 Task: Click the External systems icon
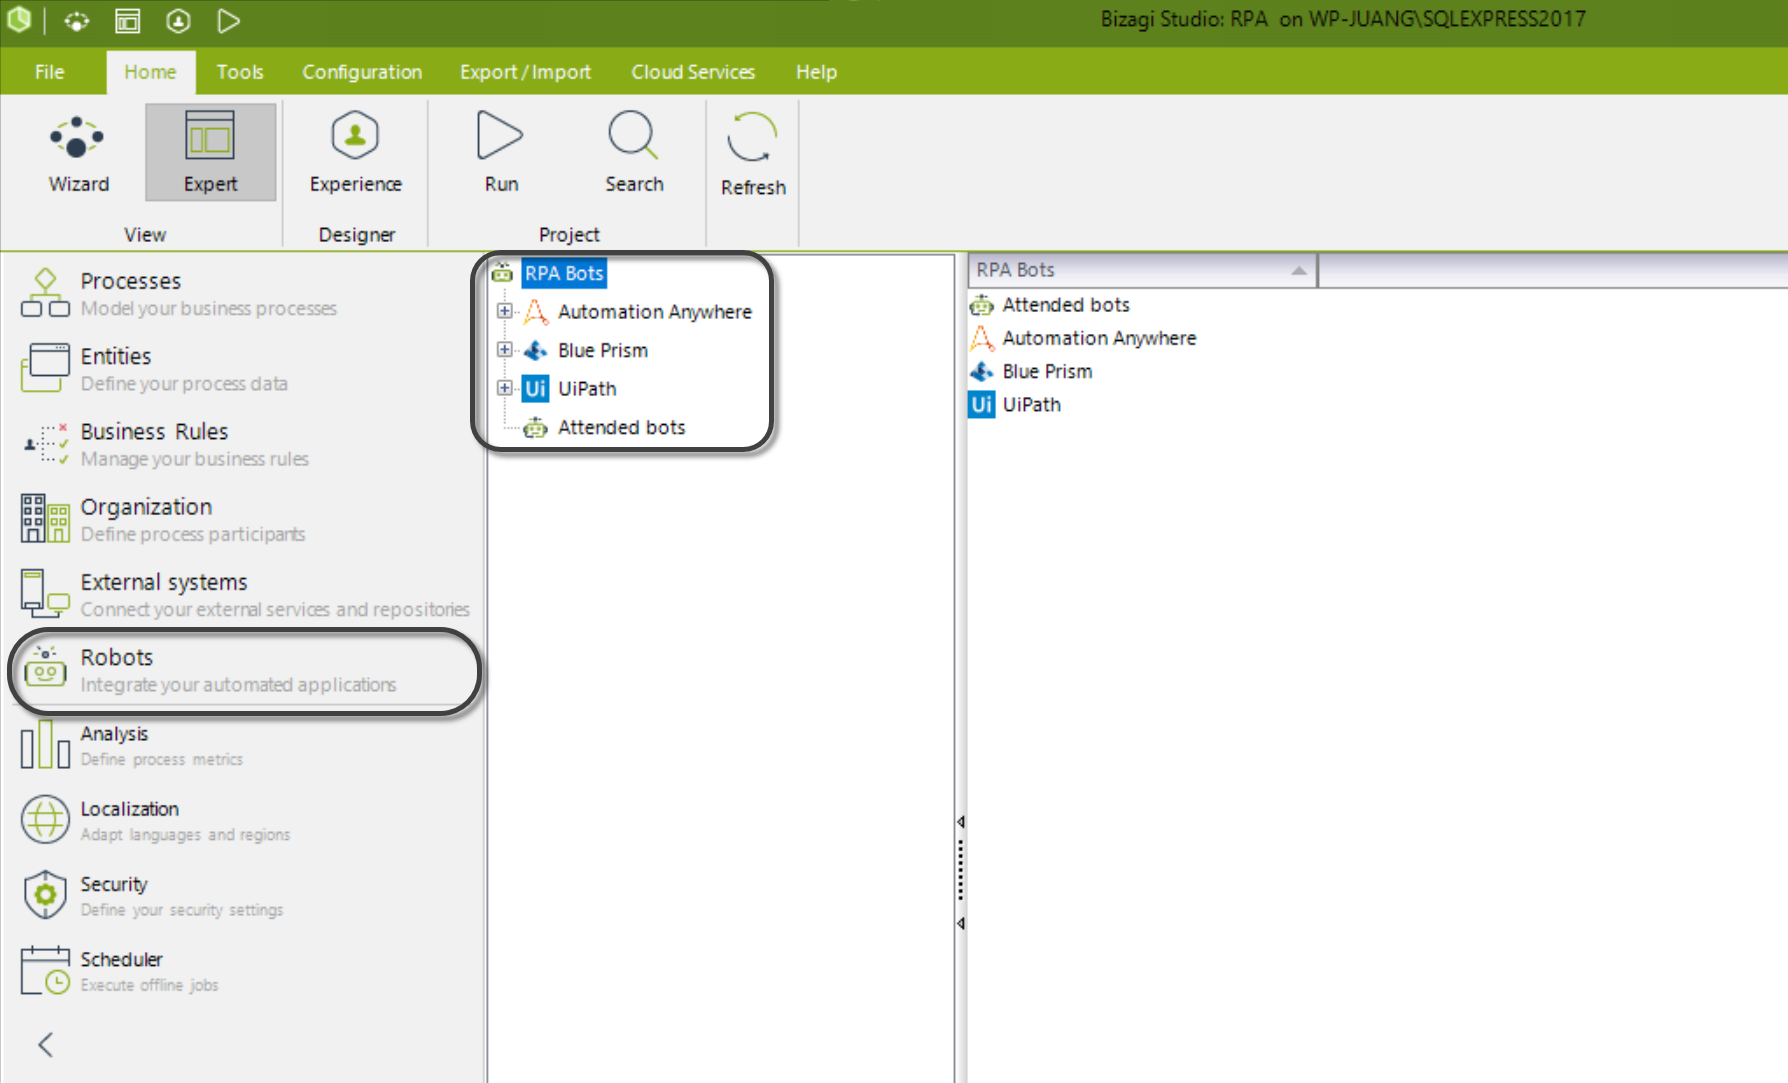45,593
